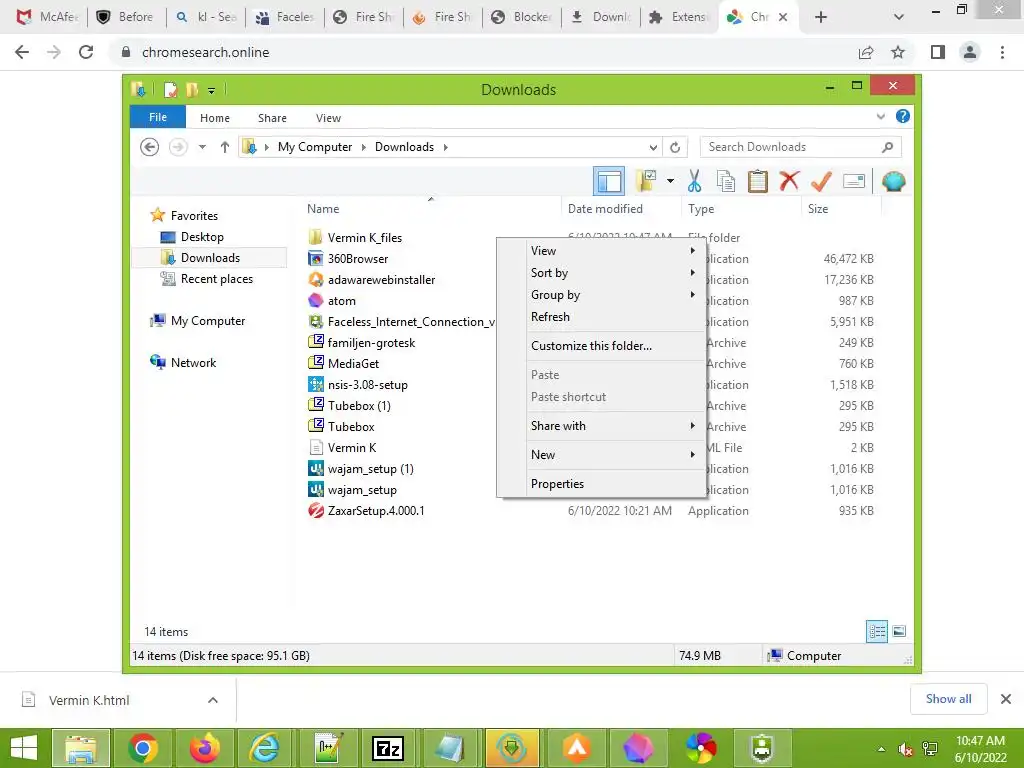Click the Copy icon in toolbar
Screen dimensions: 1024x768
click(726, 181)
